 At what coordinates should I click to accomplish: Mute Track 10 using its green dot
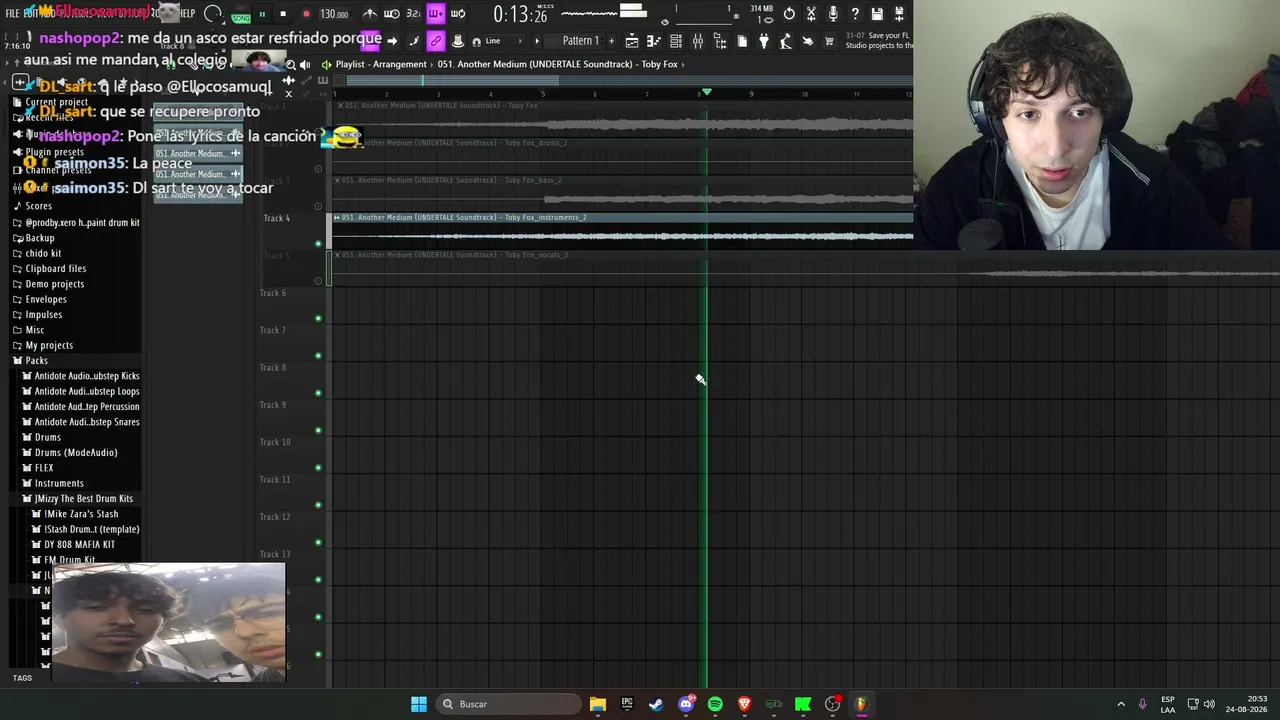(318, 468)
